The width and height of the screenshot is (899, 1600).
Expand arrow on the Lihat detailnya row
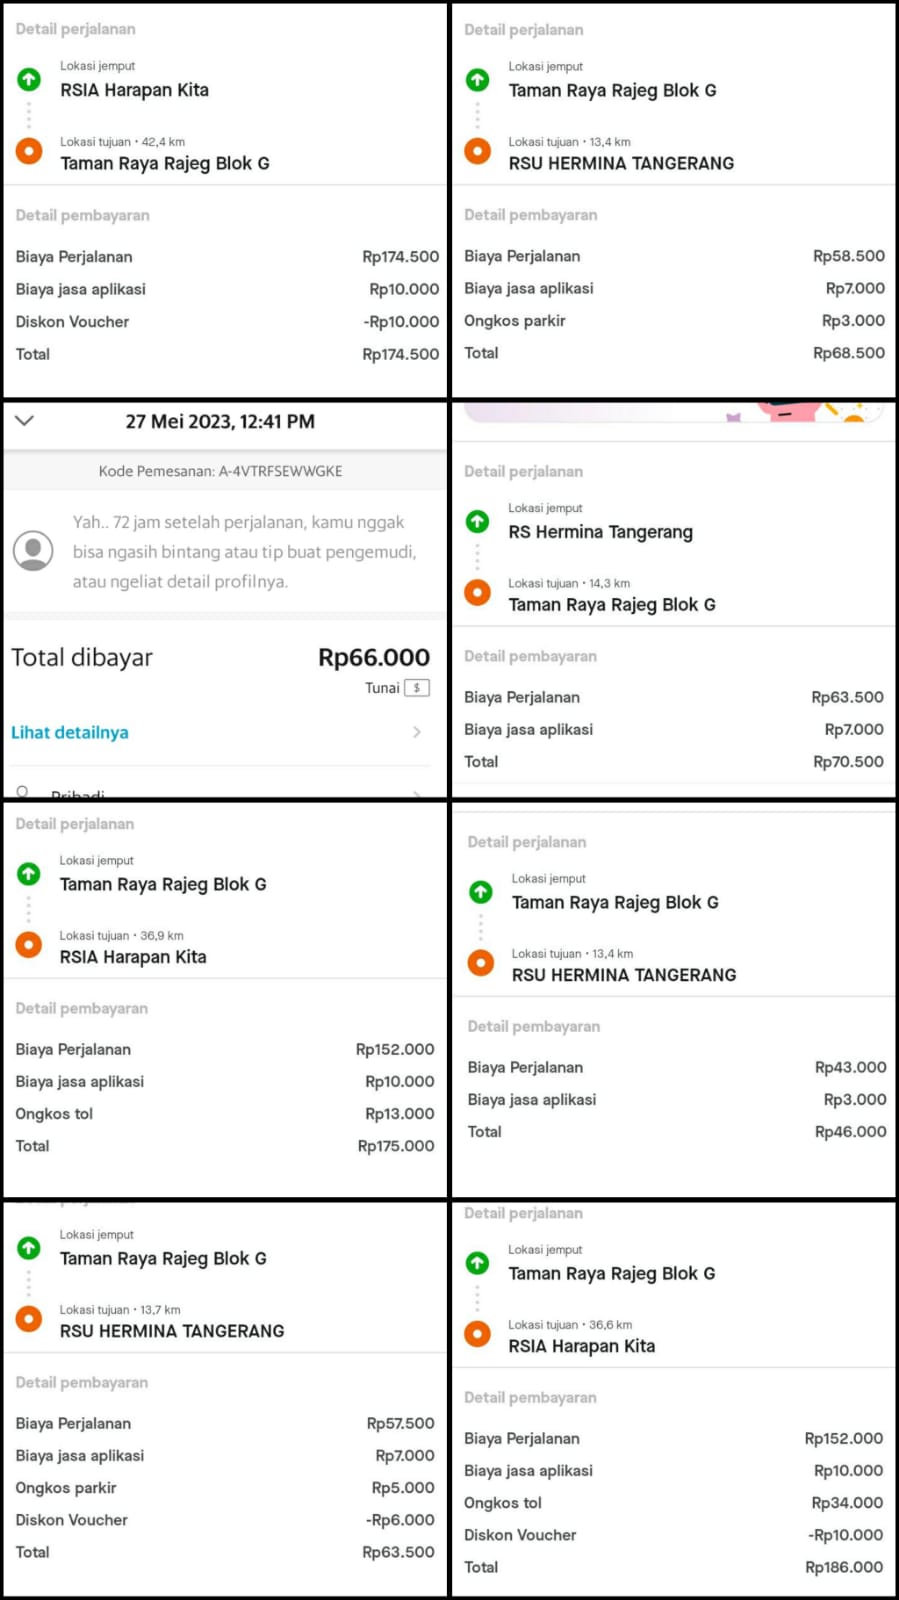click(x=417, y=733)
